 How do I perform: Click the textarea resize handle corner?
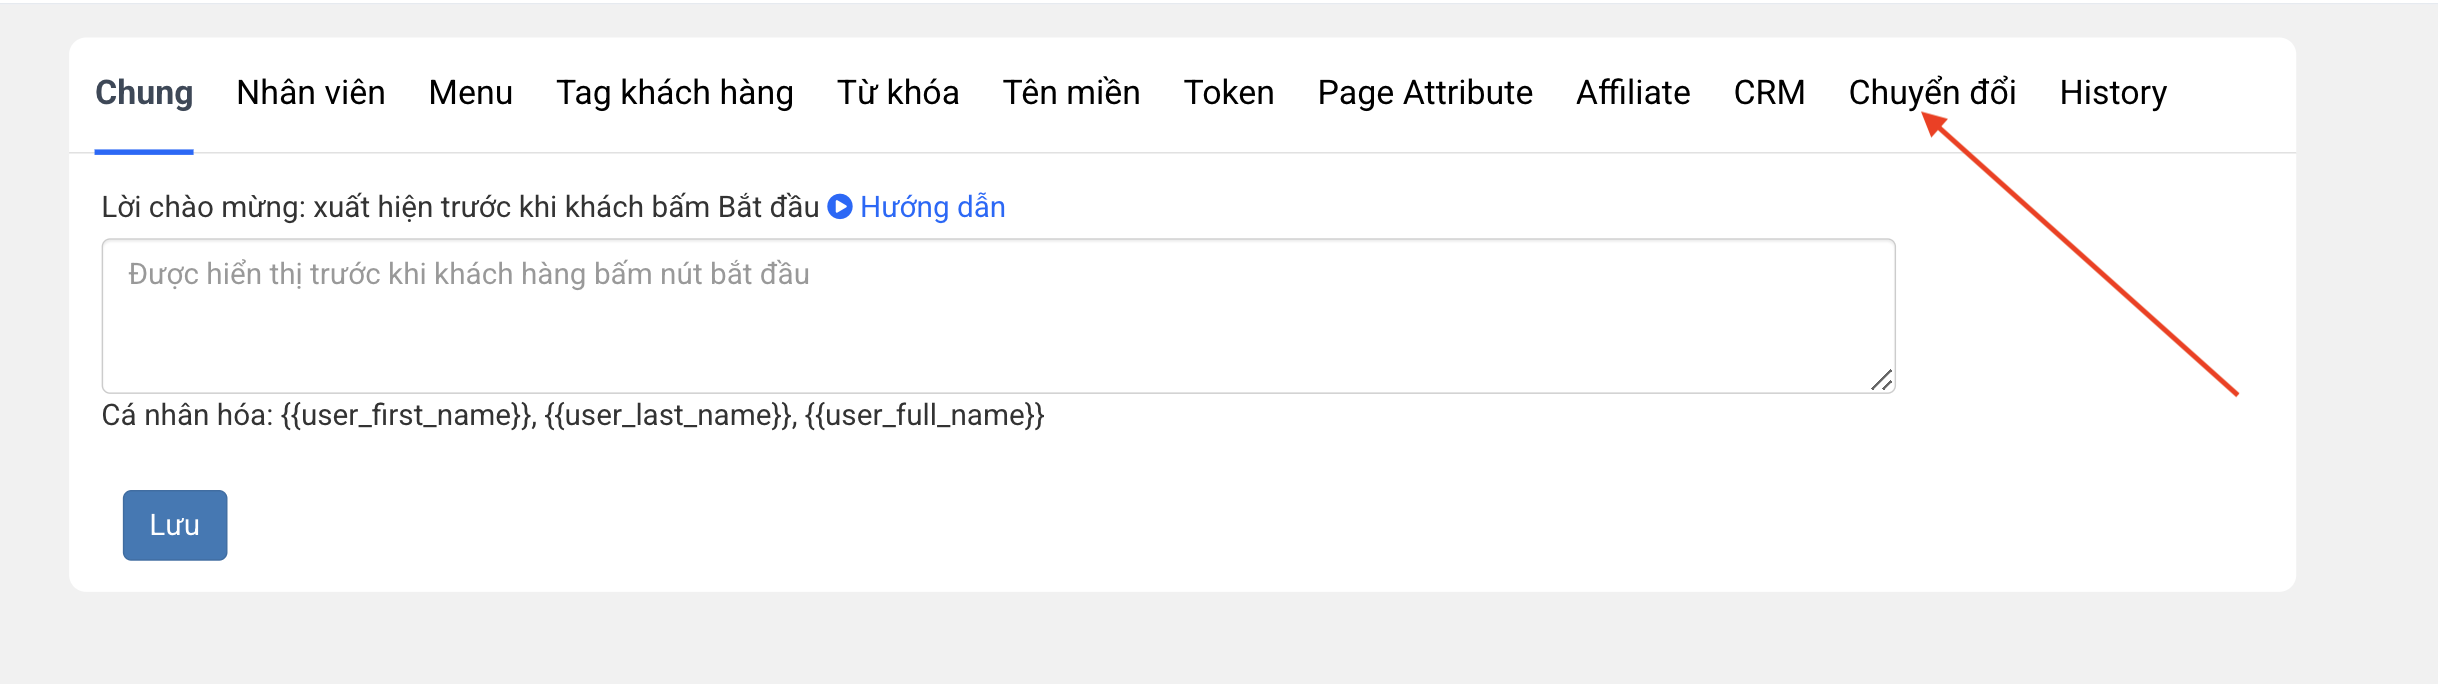[1881, 380]
